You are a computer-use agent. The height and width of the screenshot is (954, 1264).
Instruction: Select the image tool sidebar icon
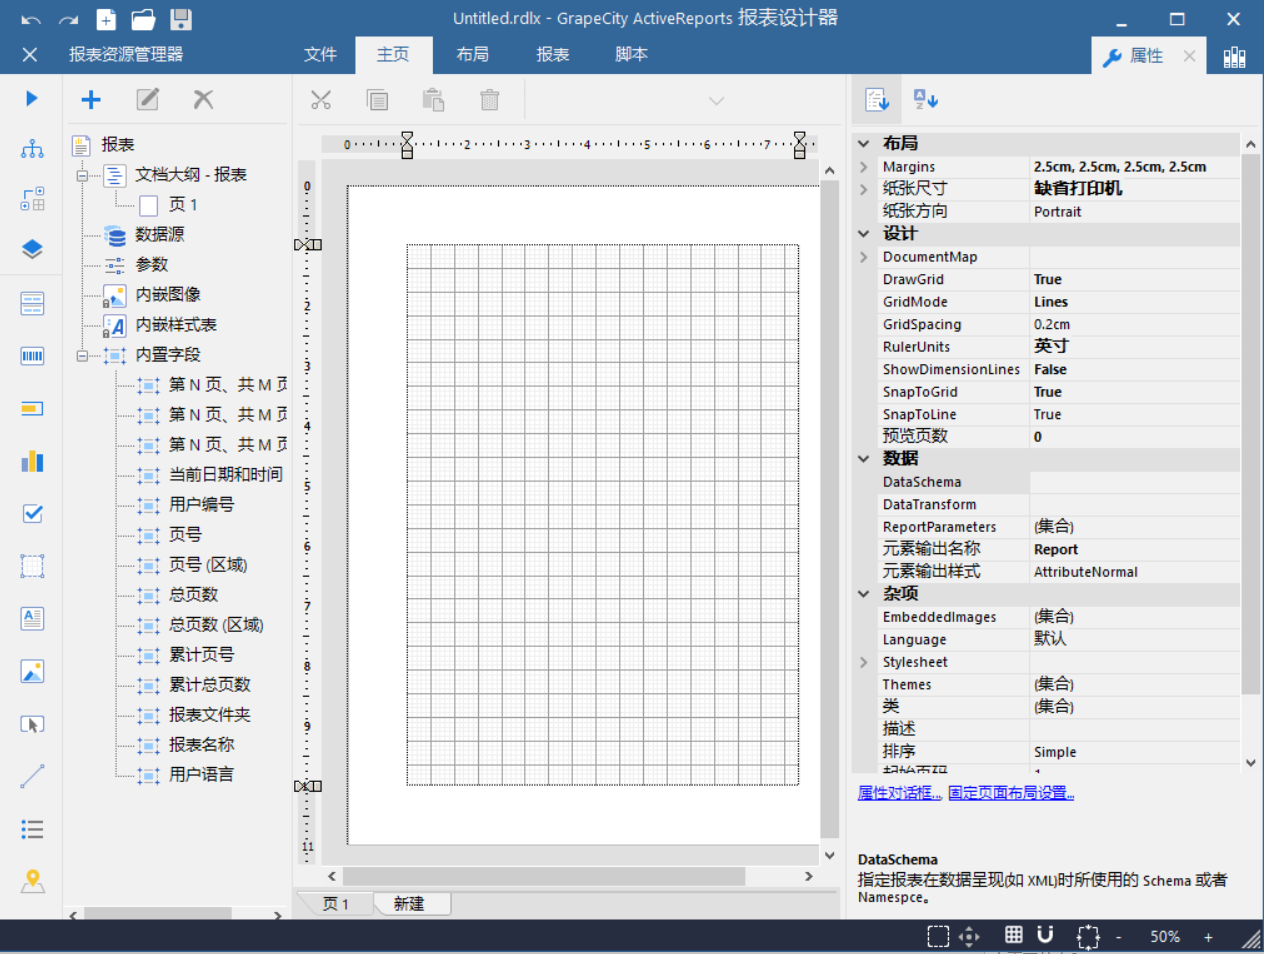[32, 671]
